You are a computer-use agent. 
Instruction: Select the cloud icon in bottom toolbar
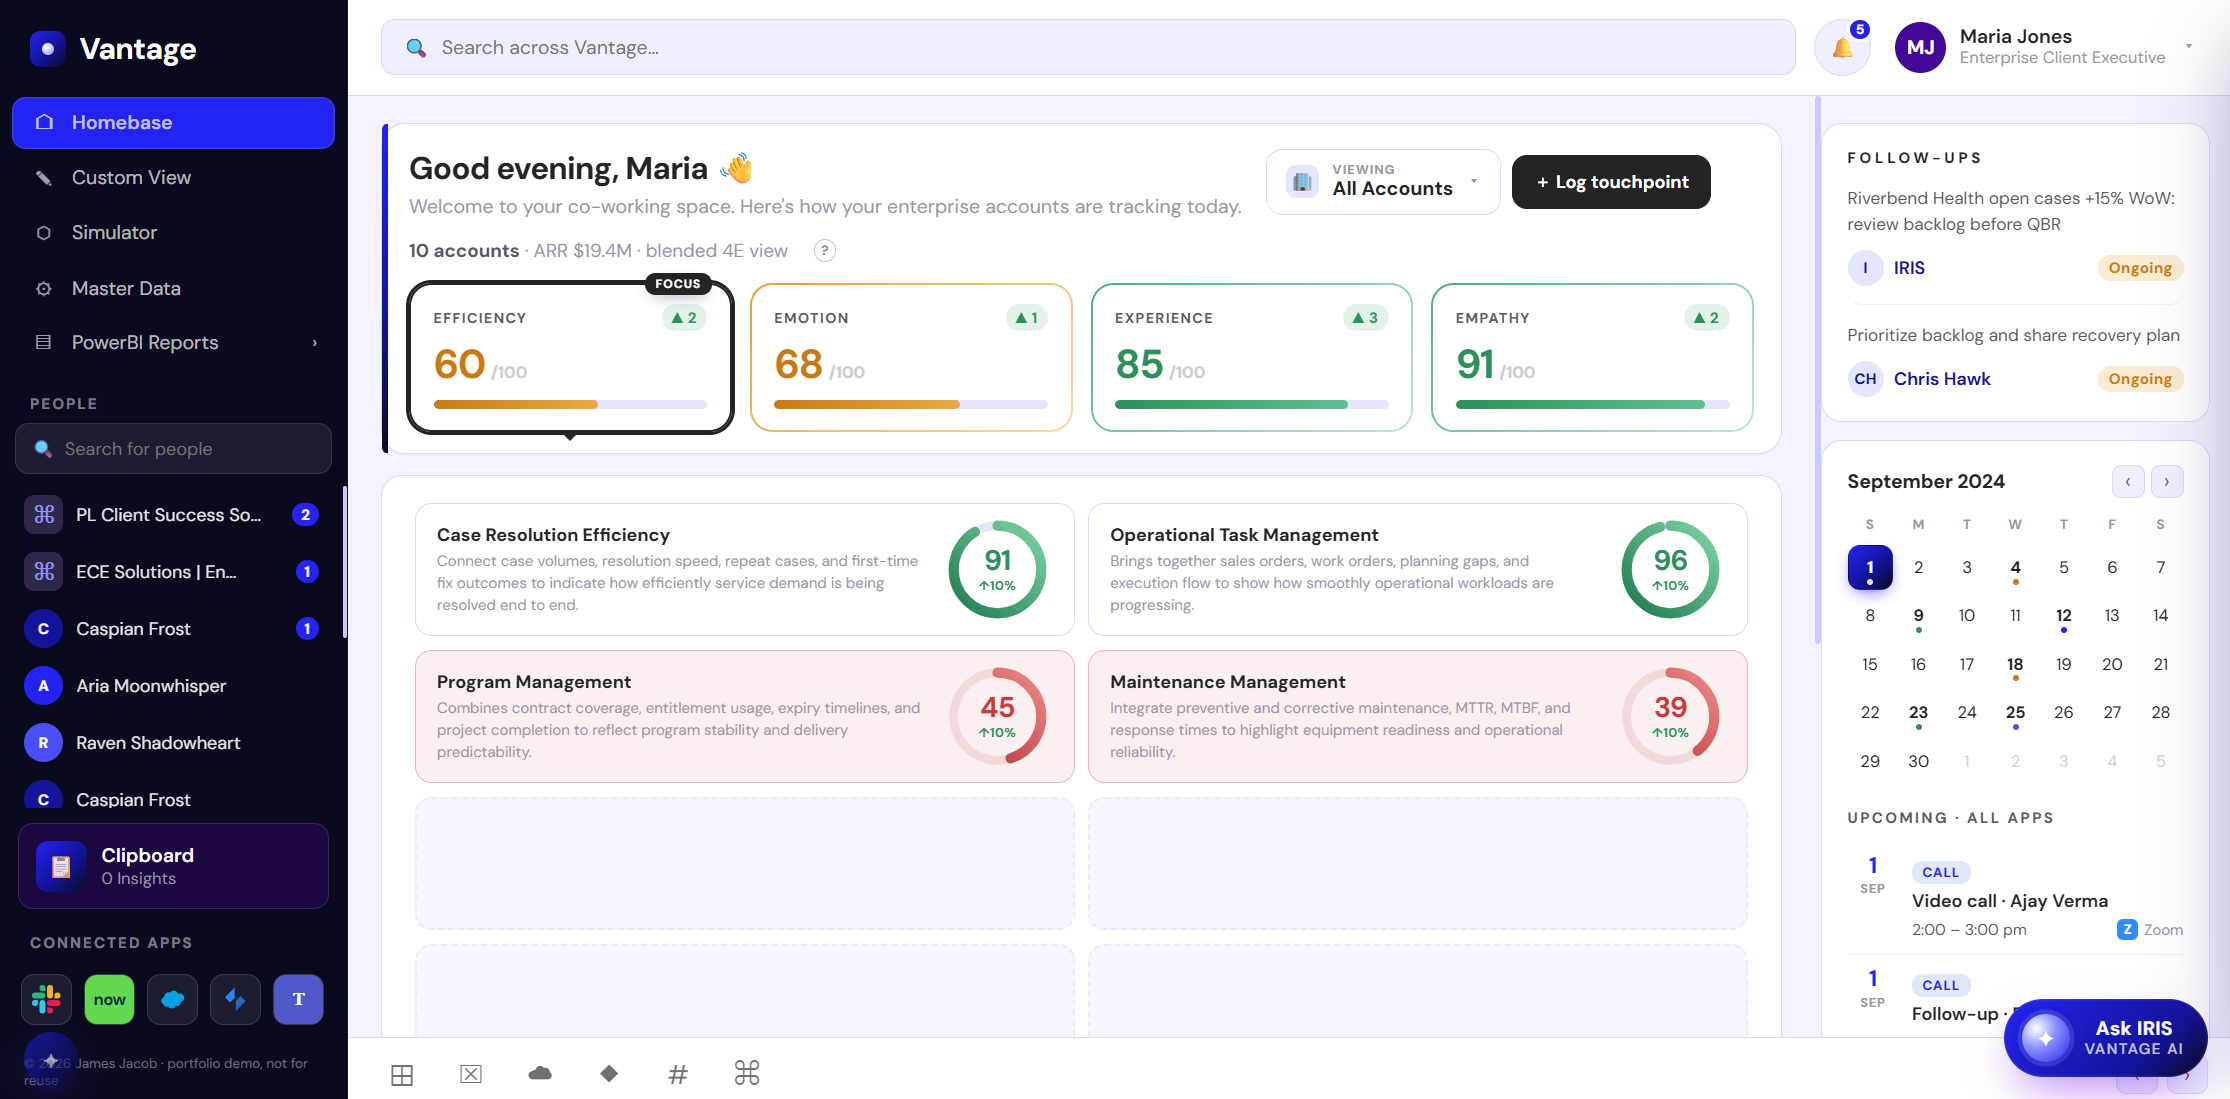540,1074
